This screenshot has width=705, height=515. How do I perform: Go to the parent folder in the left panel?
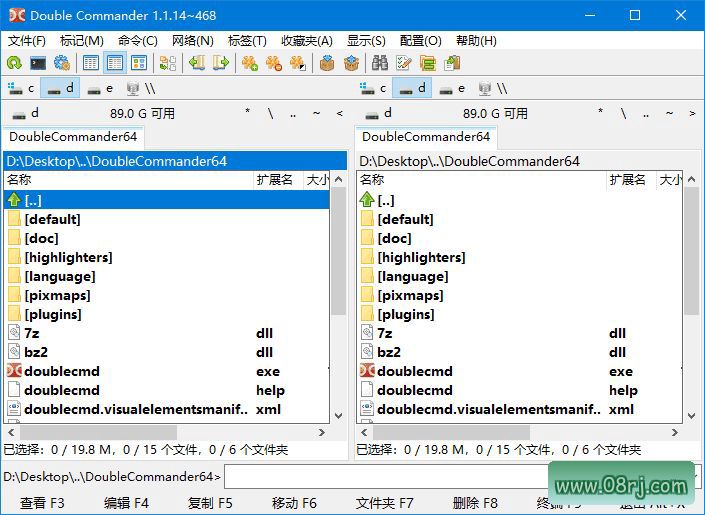[x=293, y=114]
